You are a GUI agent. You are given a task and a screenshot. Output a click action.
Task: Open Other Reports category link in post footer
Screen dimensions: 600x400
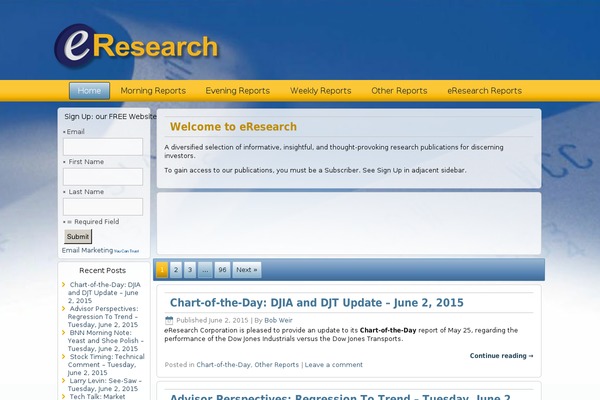(x=277, y=365)
